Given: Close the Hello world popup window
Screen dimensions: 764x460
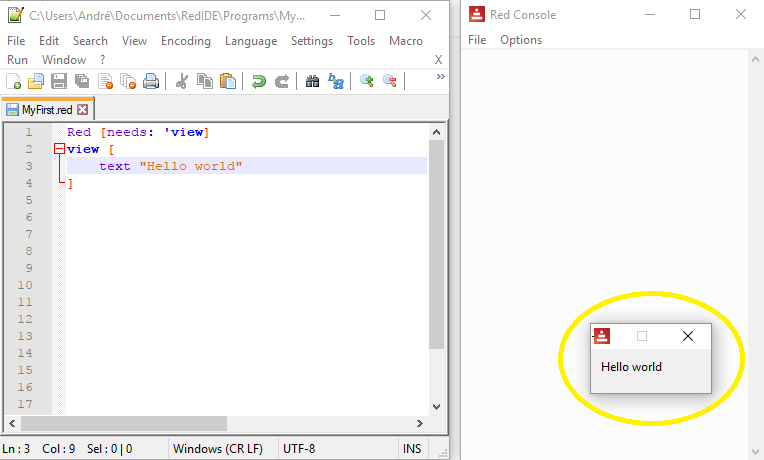Looking at the screenshot, I should [688, 336].
